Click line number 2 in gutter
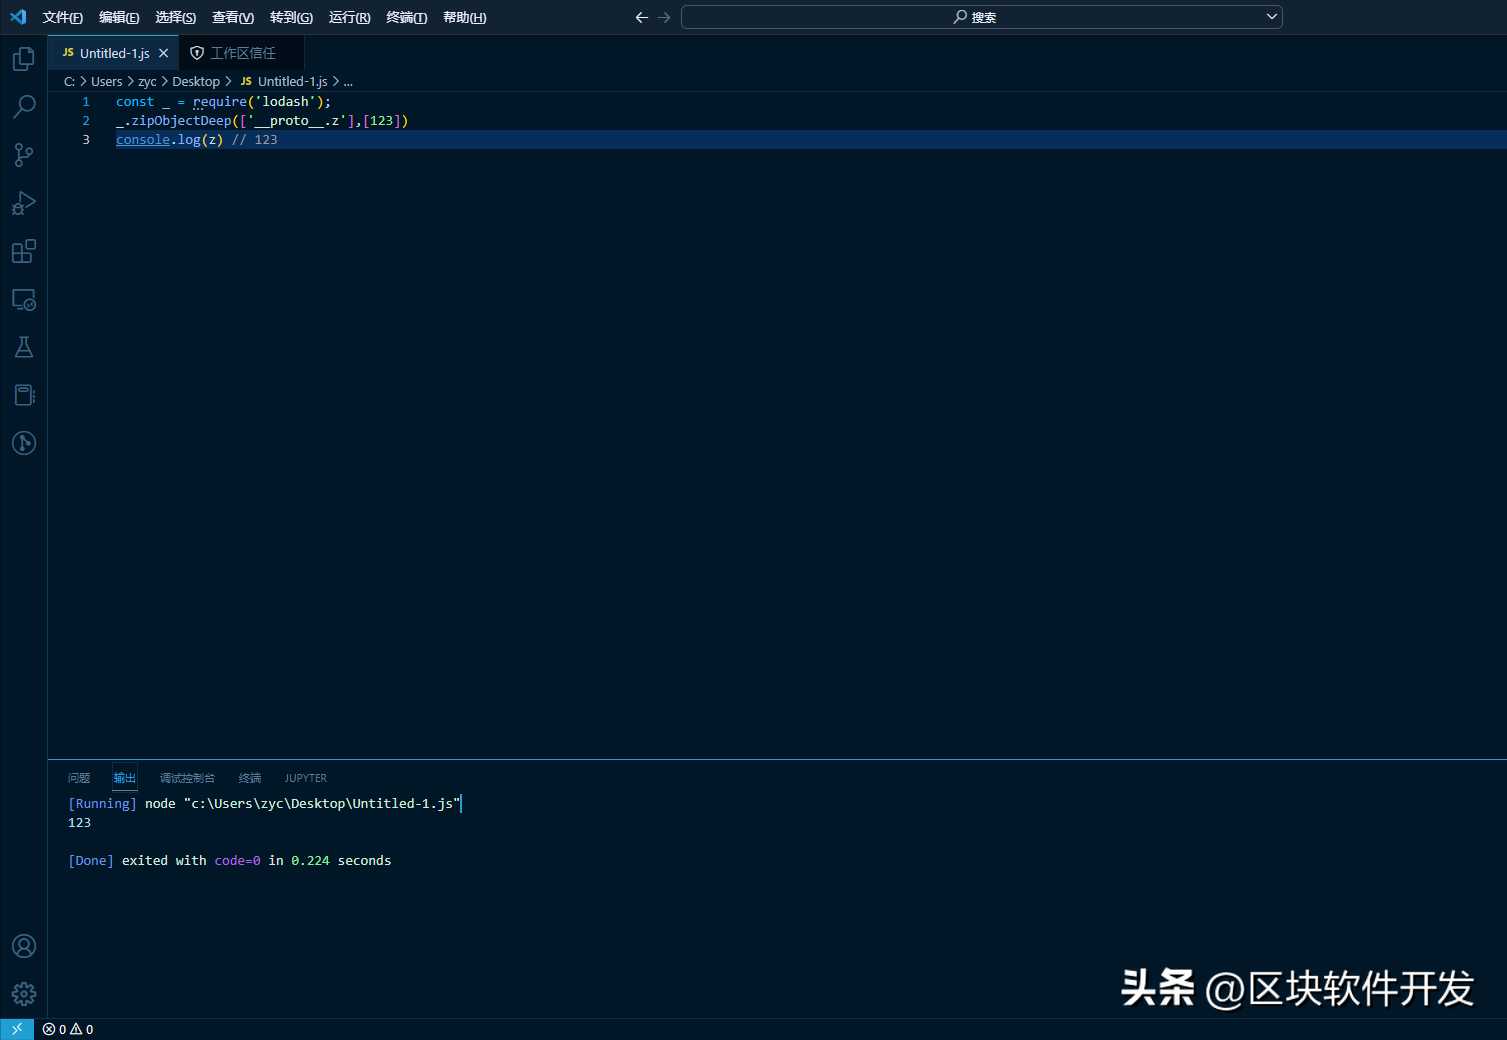Viewport: 1507px width, 1040px height. point(86,121)
